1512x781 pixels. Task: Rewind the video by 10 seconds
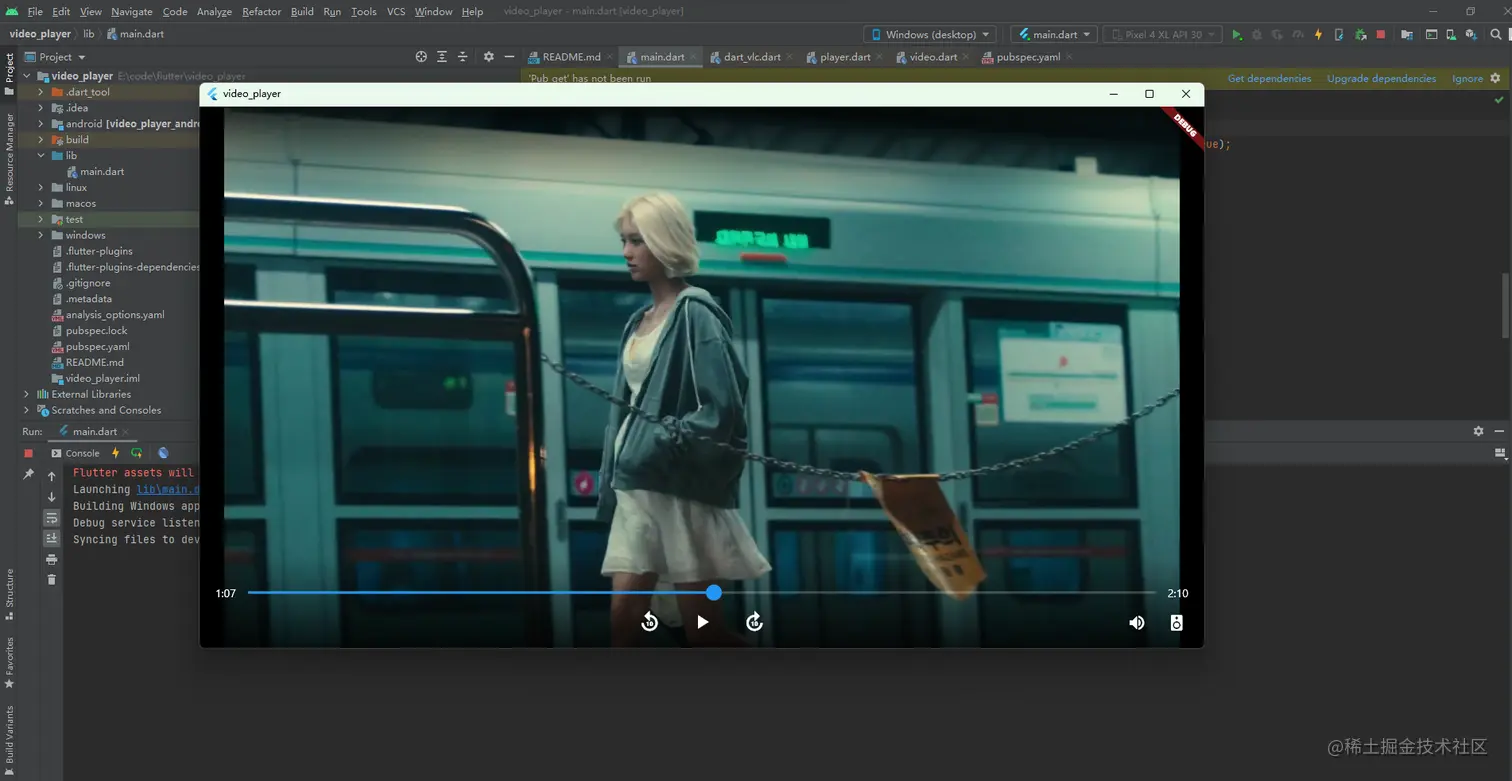(x=649, y=622)
